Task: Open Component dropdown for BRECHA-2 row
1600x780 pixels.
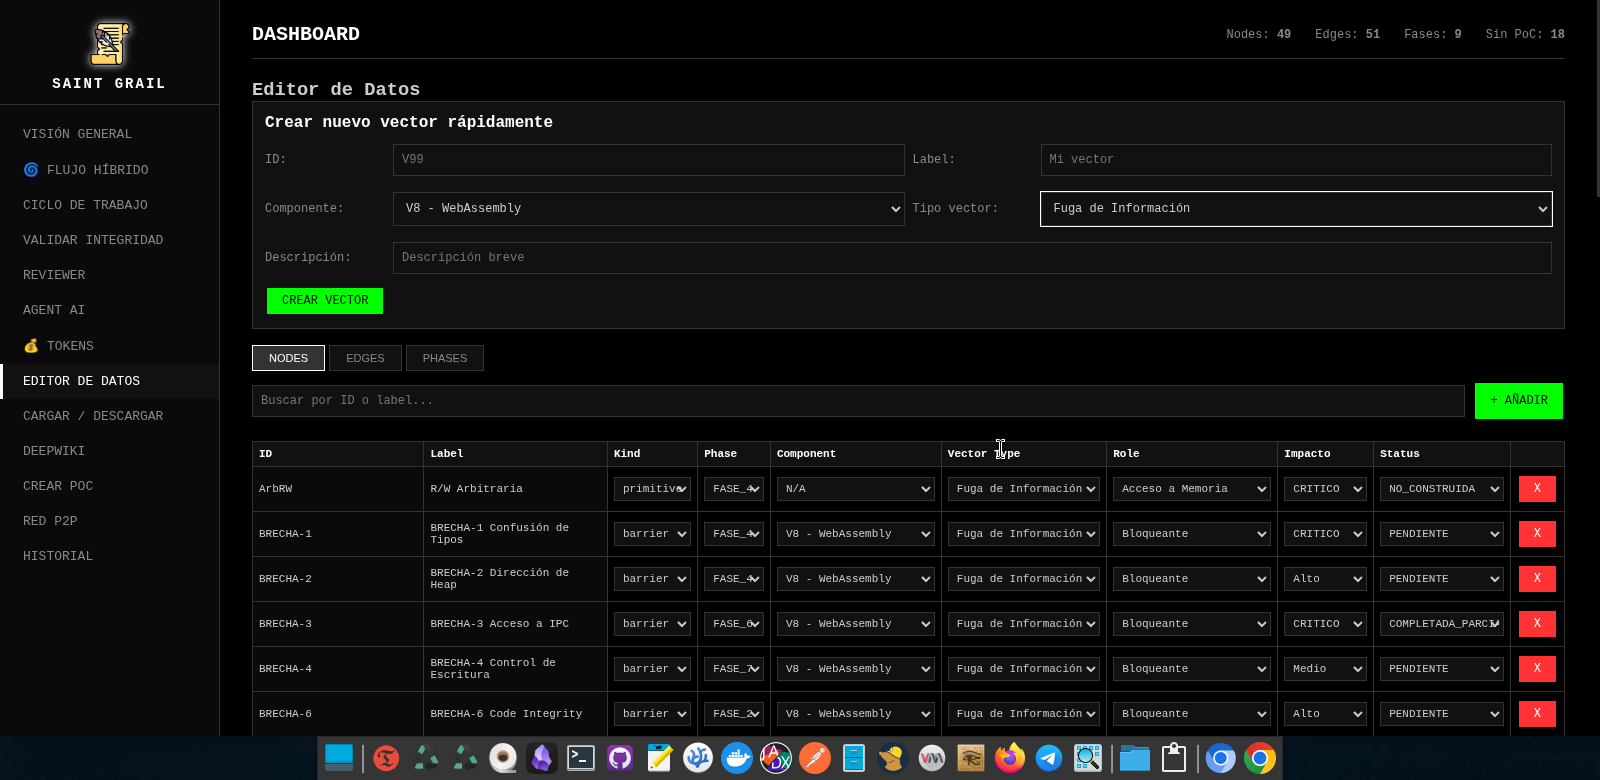Action: coord(856,579)
